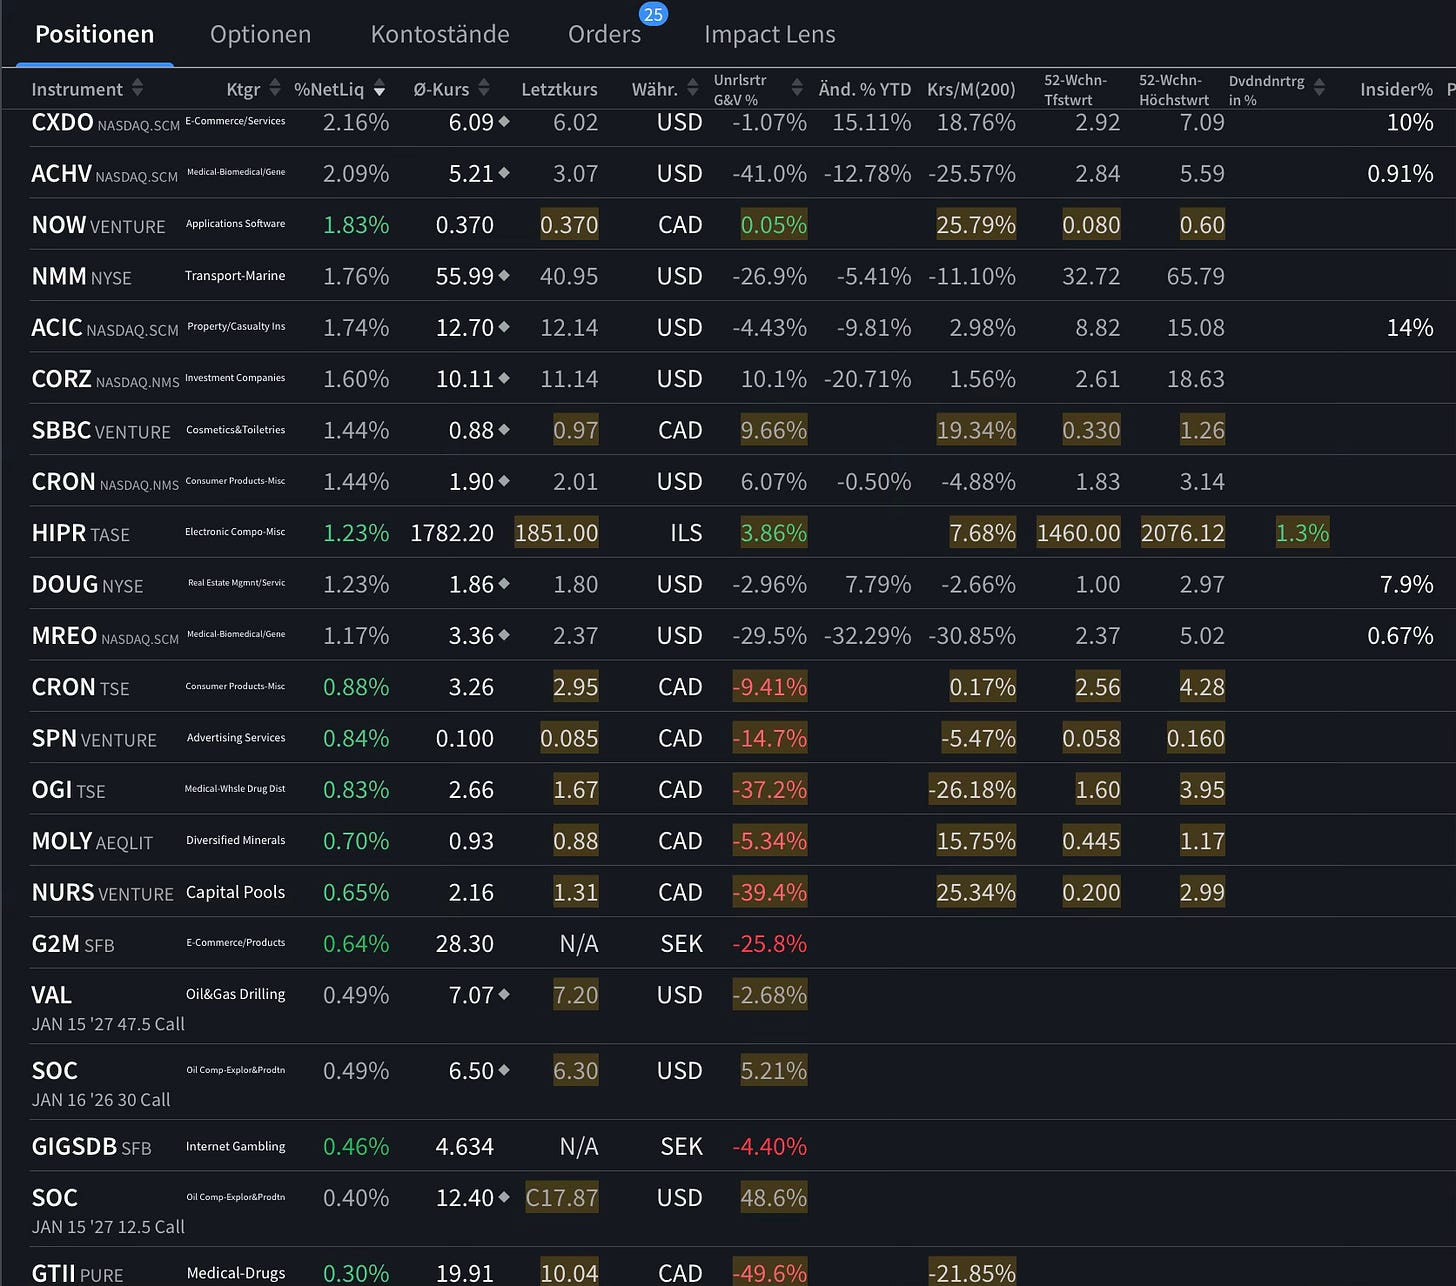Select the ACHV instrument row

pyautogui.click(x=105, y=174)
